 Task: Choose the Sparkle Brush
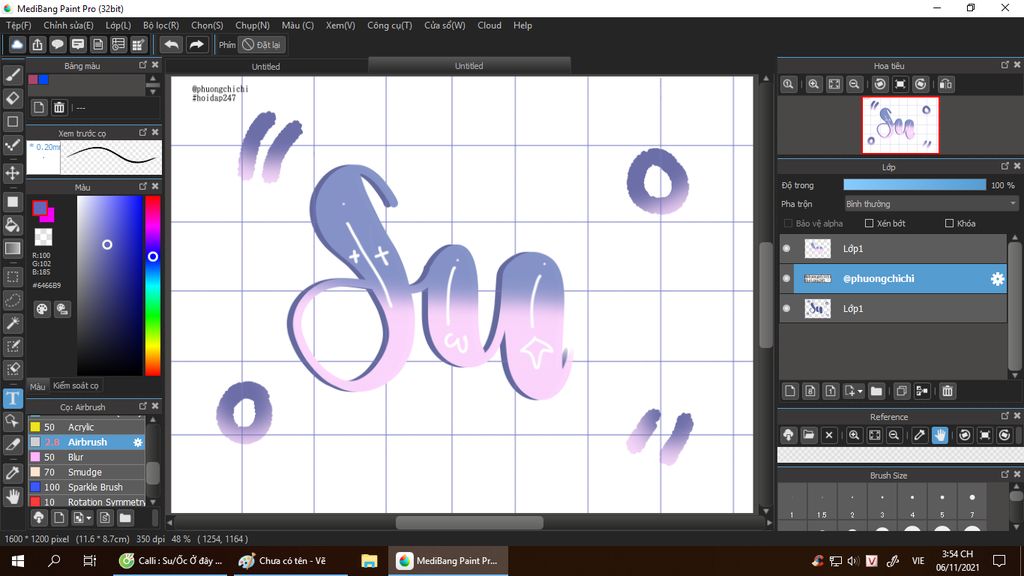[x=86, y=487]
